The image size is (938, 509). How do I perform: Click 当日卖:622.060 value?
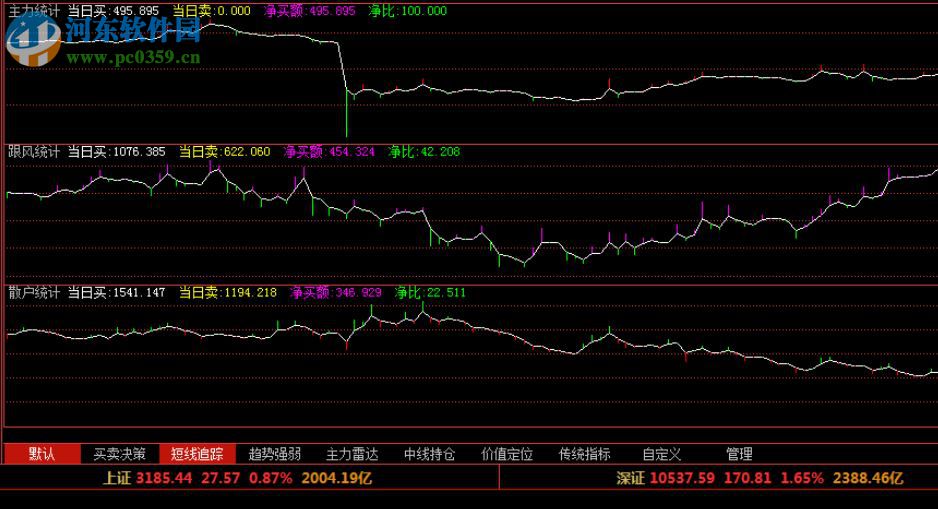pos(224,152)
